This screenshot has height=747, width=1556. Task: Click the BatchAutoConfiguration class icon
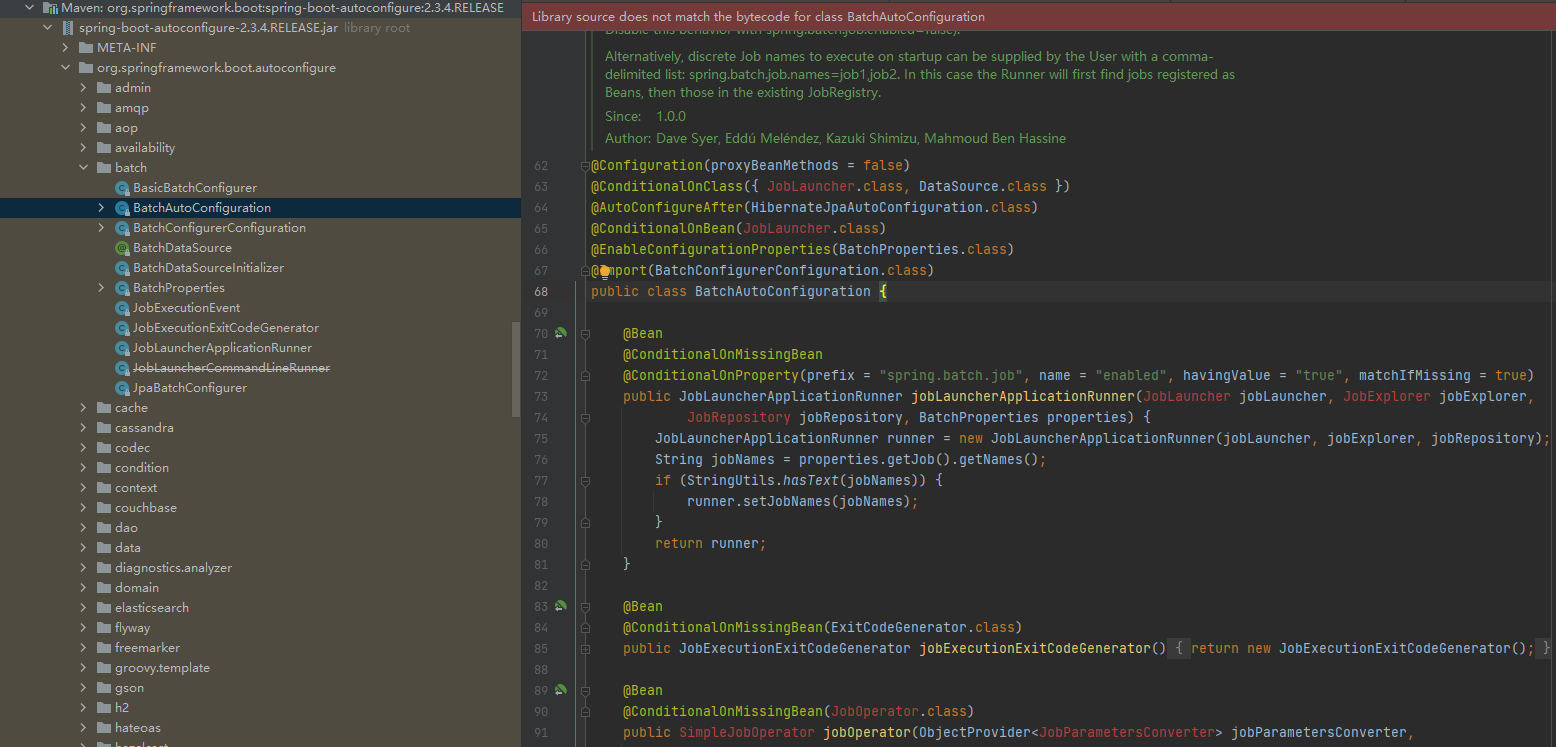123,208
